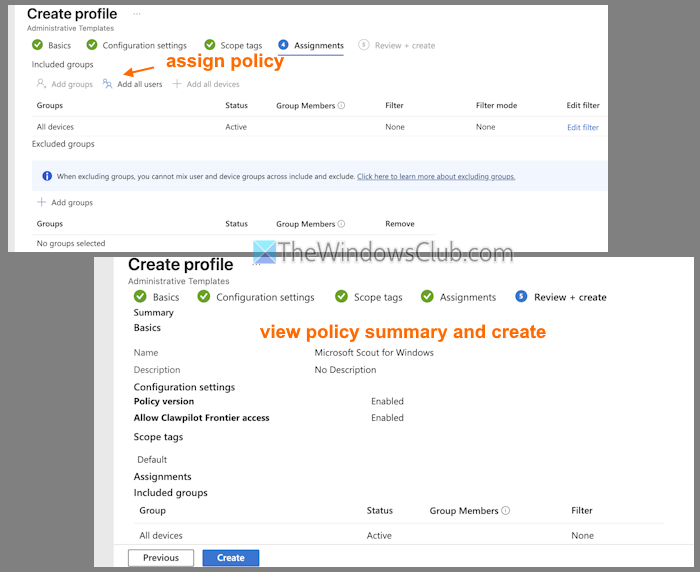Click green check icon of Basics in bottom window
Viewport: 700px width, 572px height.
pyautogui.click(x=140, y=296)
